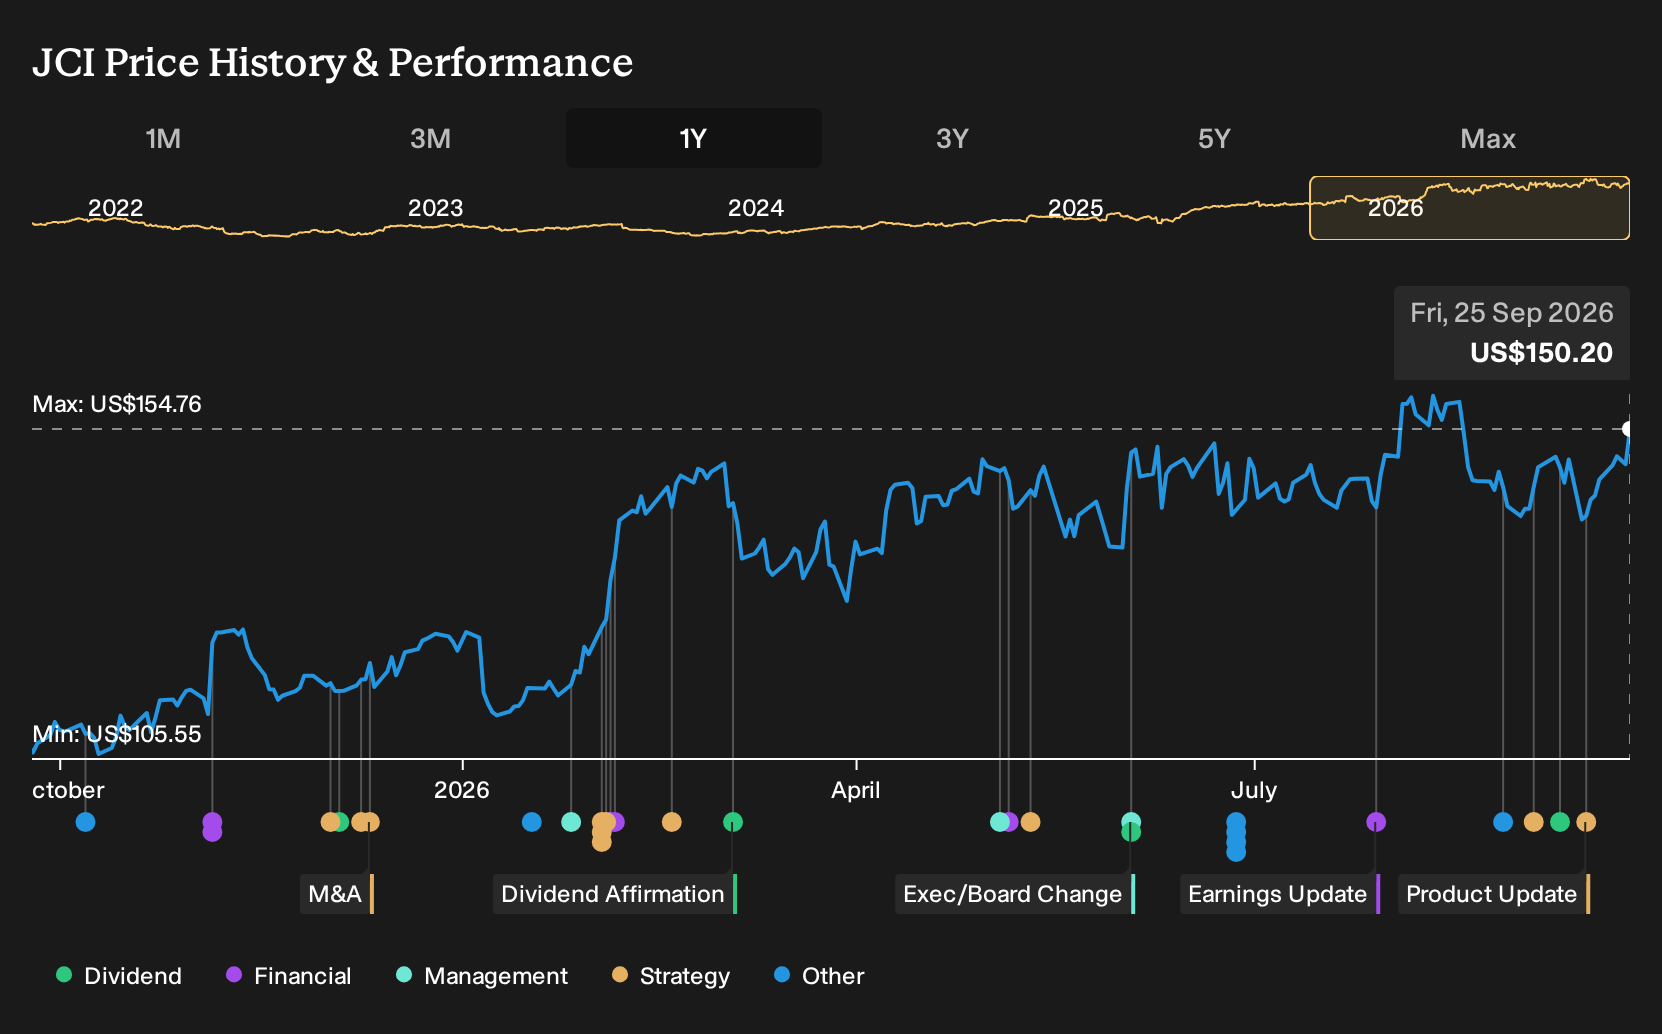Show the Max price history range
The width and height of the screenshot is (1662, 1034).
(1488, 138)
